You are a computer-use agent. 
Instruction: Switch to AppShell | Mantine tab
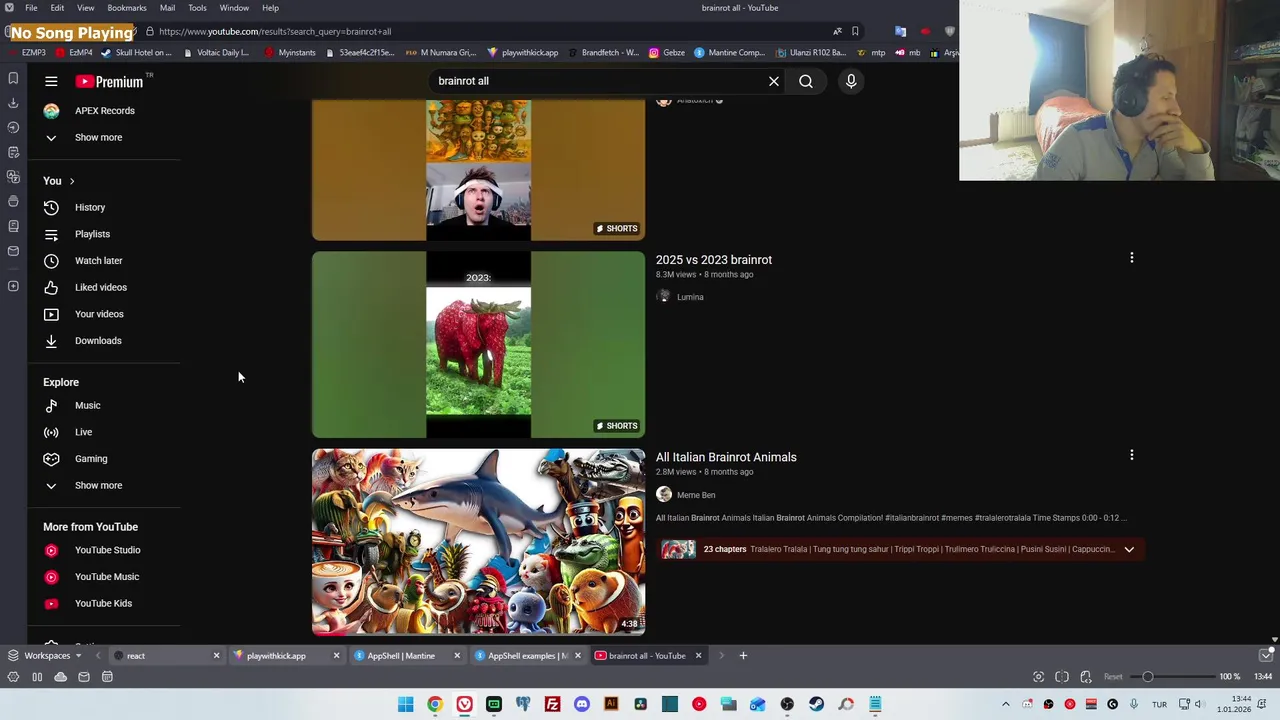[406, 656]
